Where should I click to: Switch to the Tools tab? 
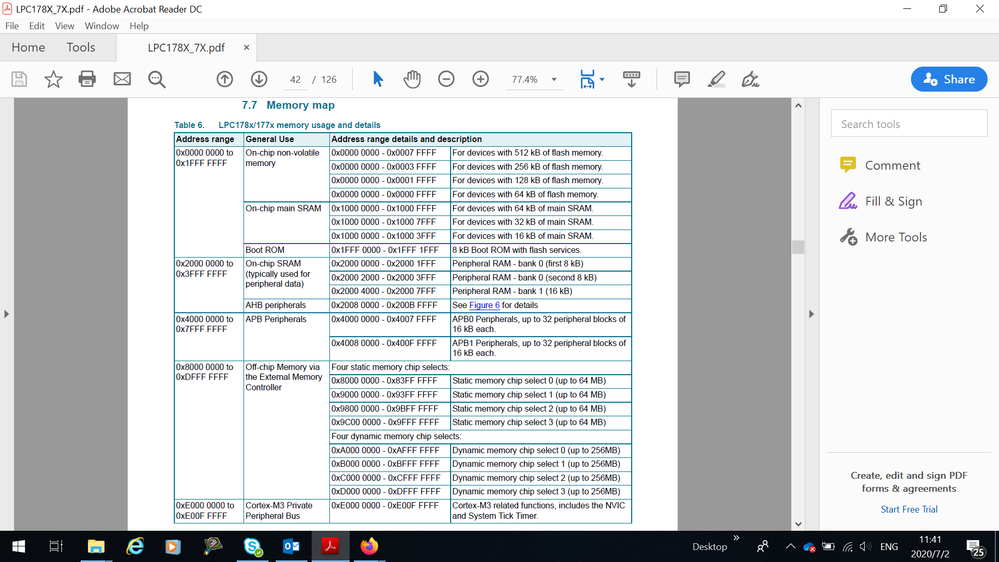81,47
